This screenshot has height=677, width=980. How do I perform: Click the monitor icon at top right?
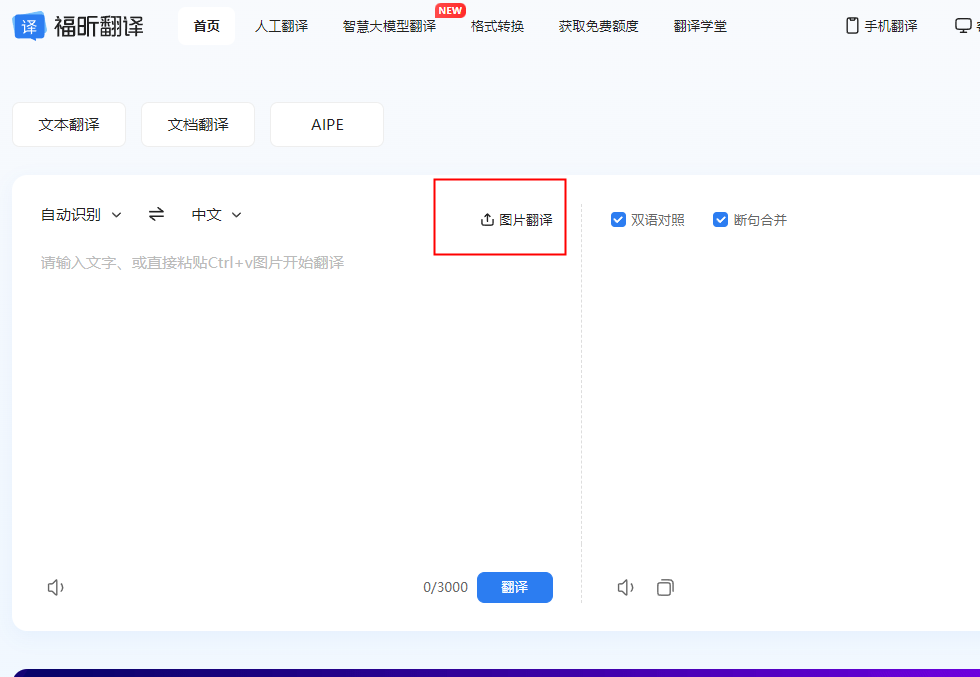(x=962, y=26)
